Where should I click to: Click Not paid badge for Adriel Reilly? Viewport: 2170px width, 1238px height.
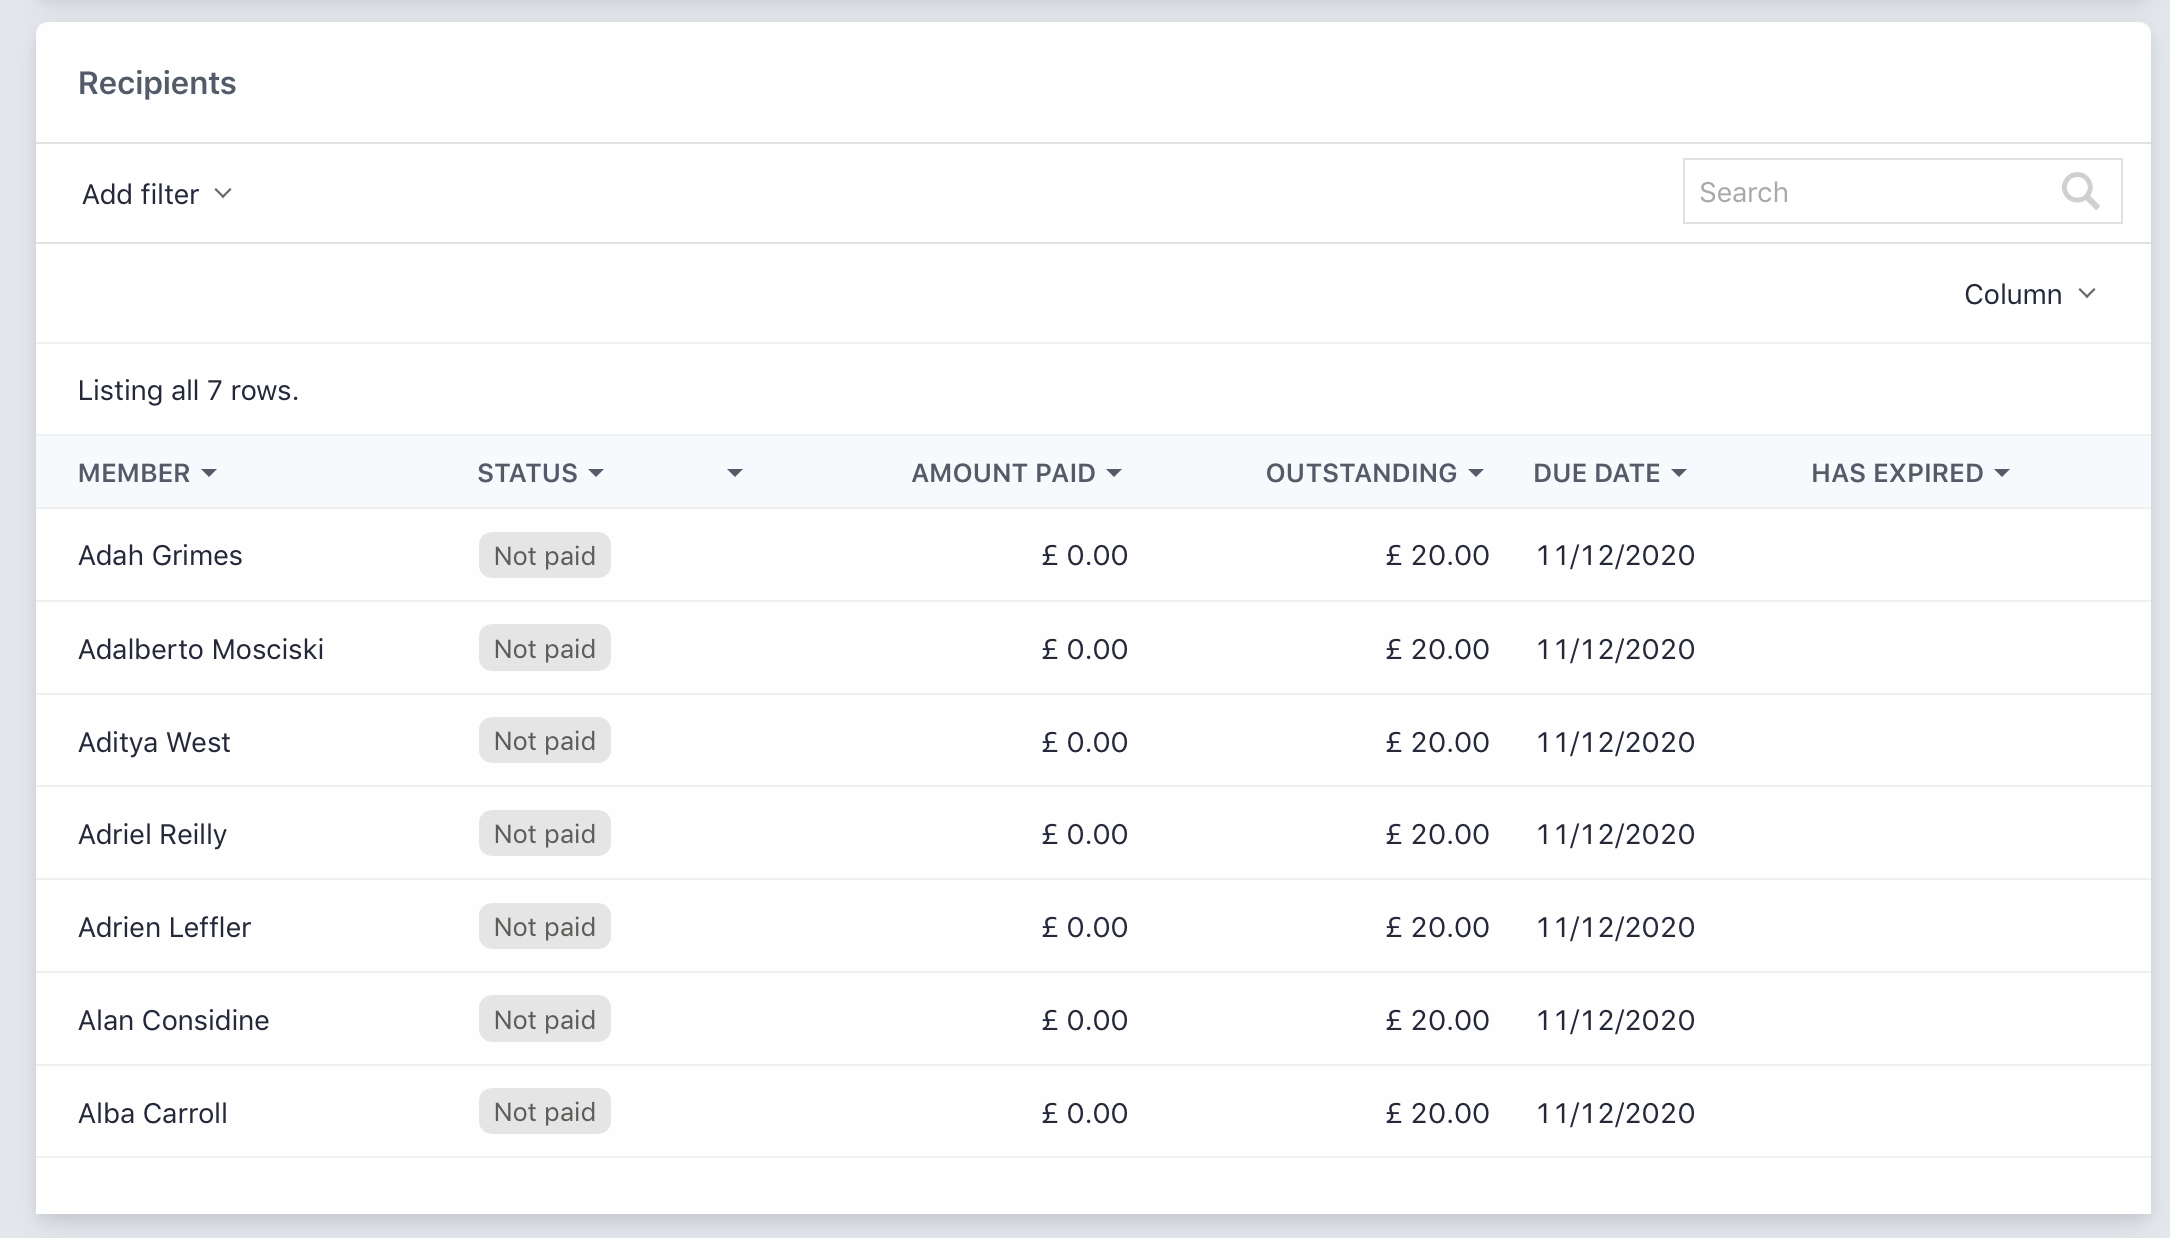(545, 833)
